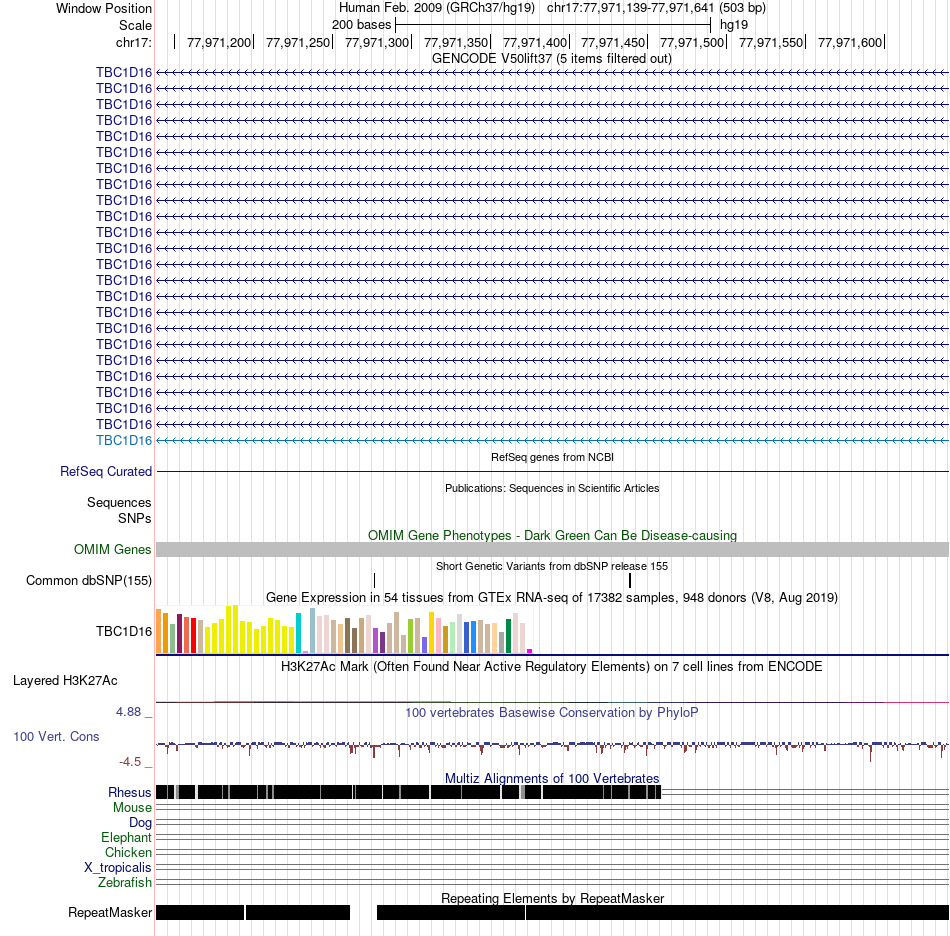This screenshot has height=936, width=950.
Task: Select the Mouse alignment label
Action: [x=132, y=808]
